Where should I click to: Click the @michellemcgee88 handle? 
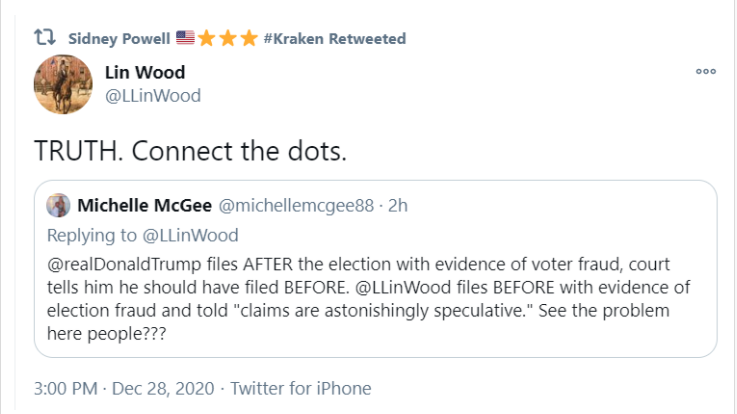pos(296,205)
